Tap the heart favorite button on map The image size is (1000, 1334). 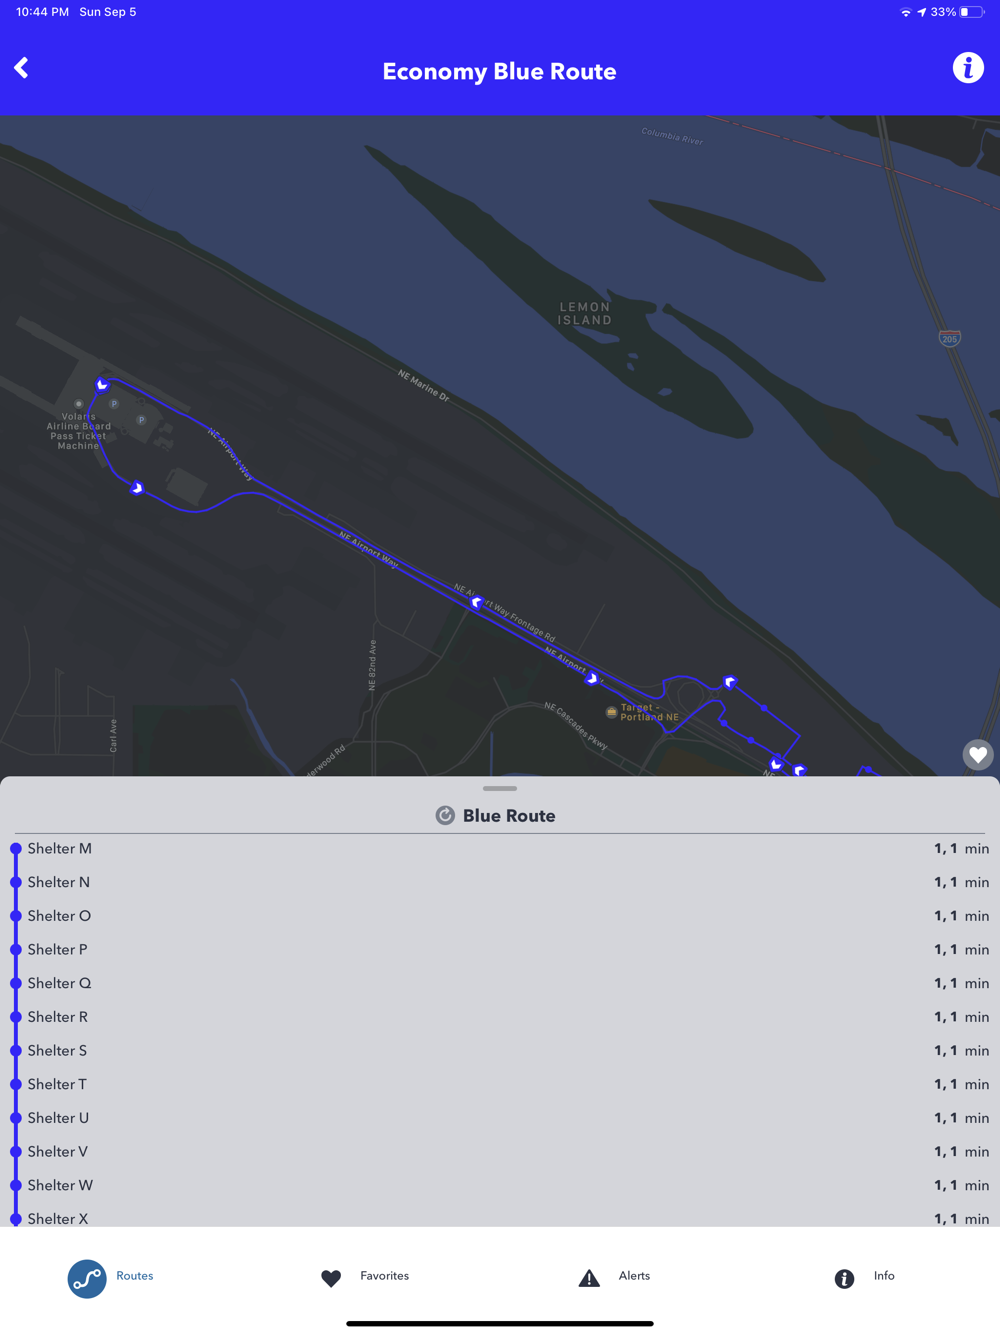pyautogui.click(x=978, y=755)
